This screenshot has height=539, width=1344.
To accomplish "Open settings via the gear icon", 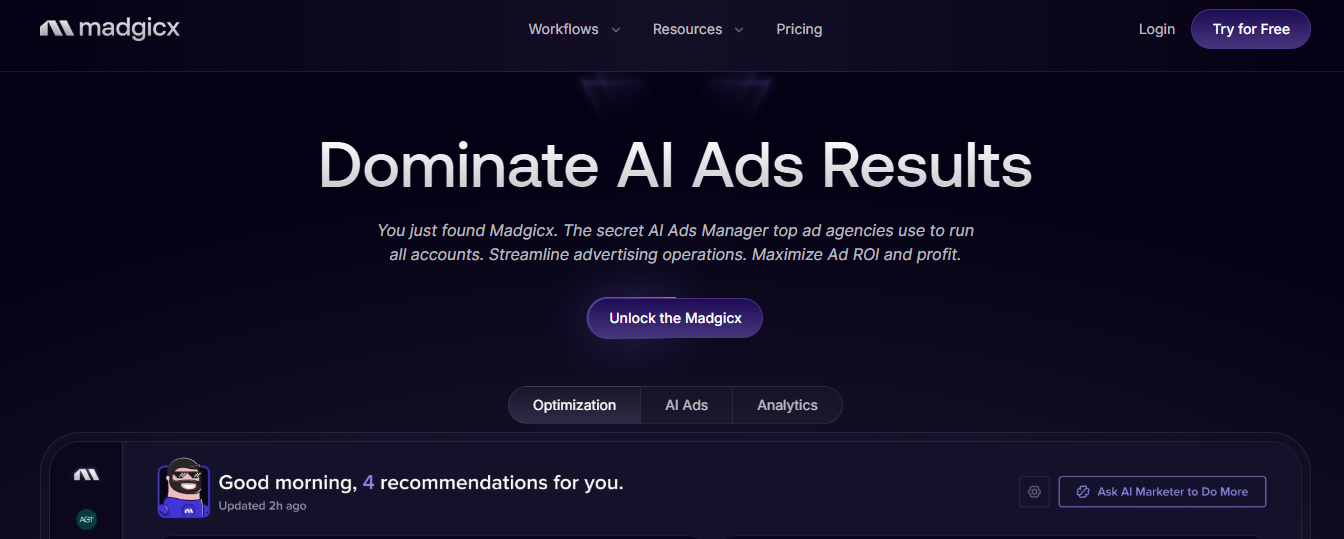I will 1034,492.
